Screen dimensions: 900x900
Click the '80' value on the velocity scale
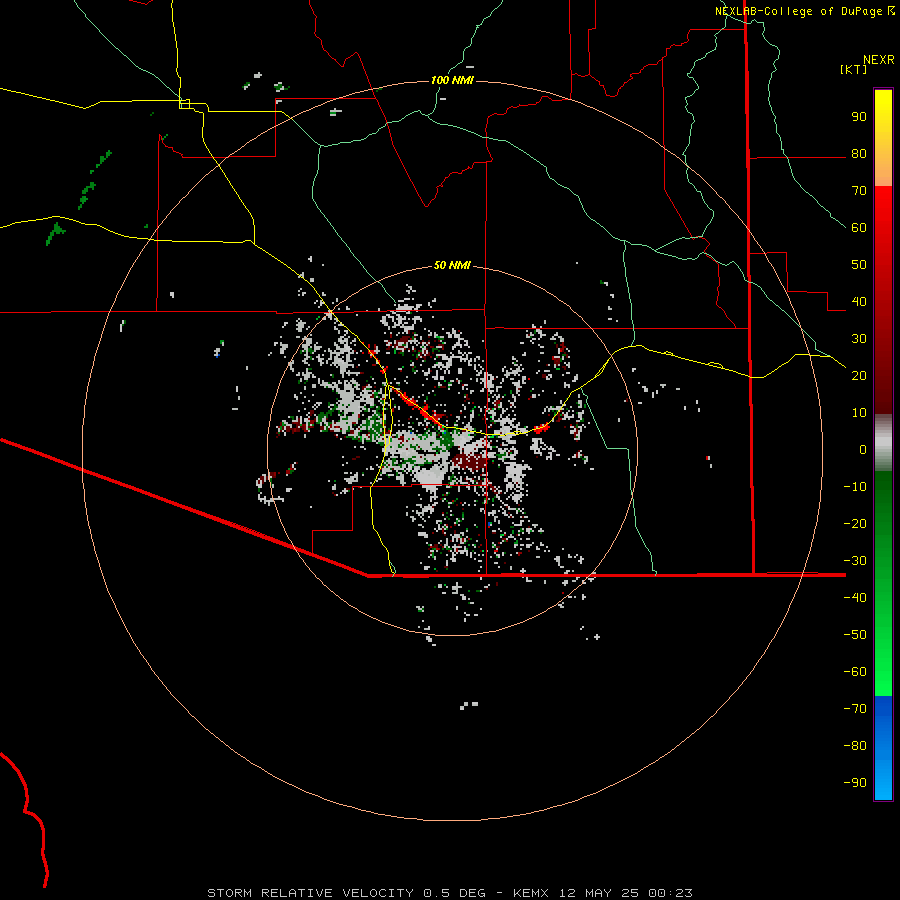pos(859,154)
